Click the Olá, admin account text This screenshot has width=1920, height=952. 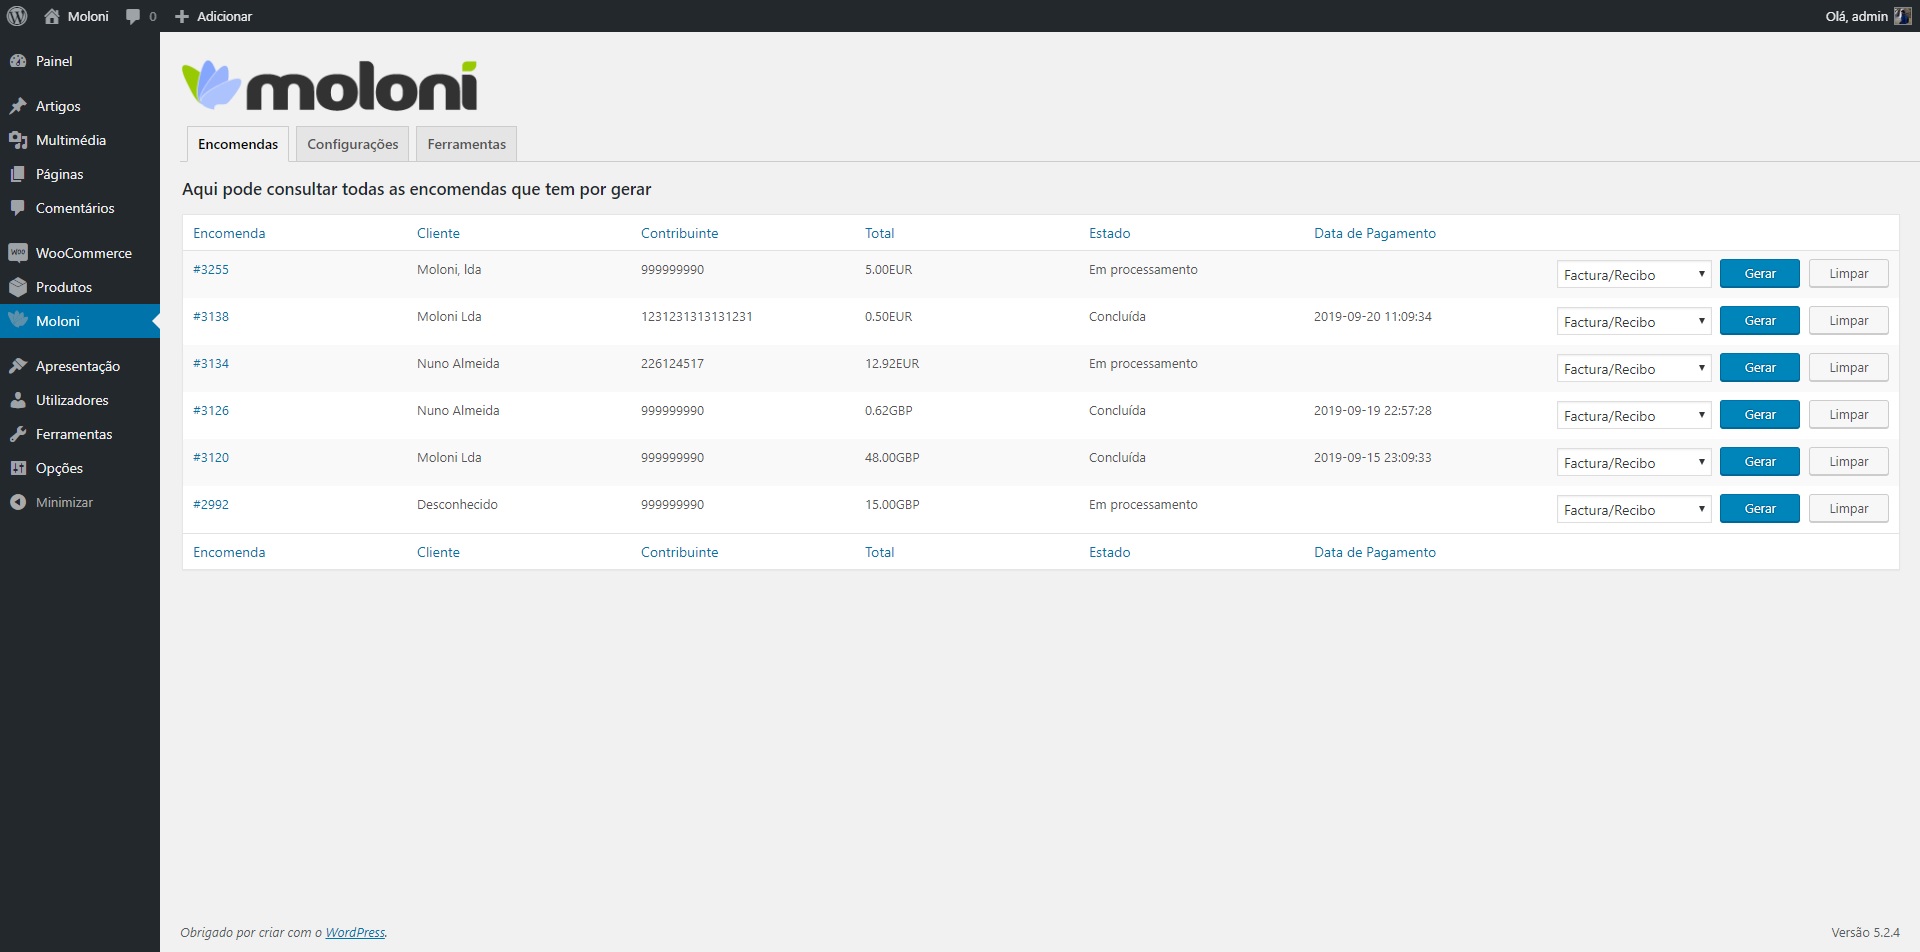pos(1856,17)
